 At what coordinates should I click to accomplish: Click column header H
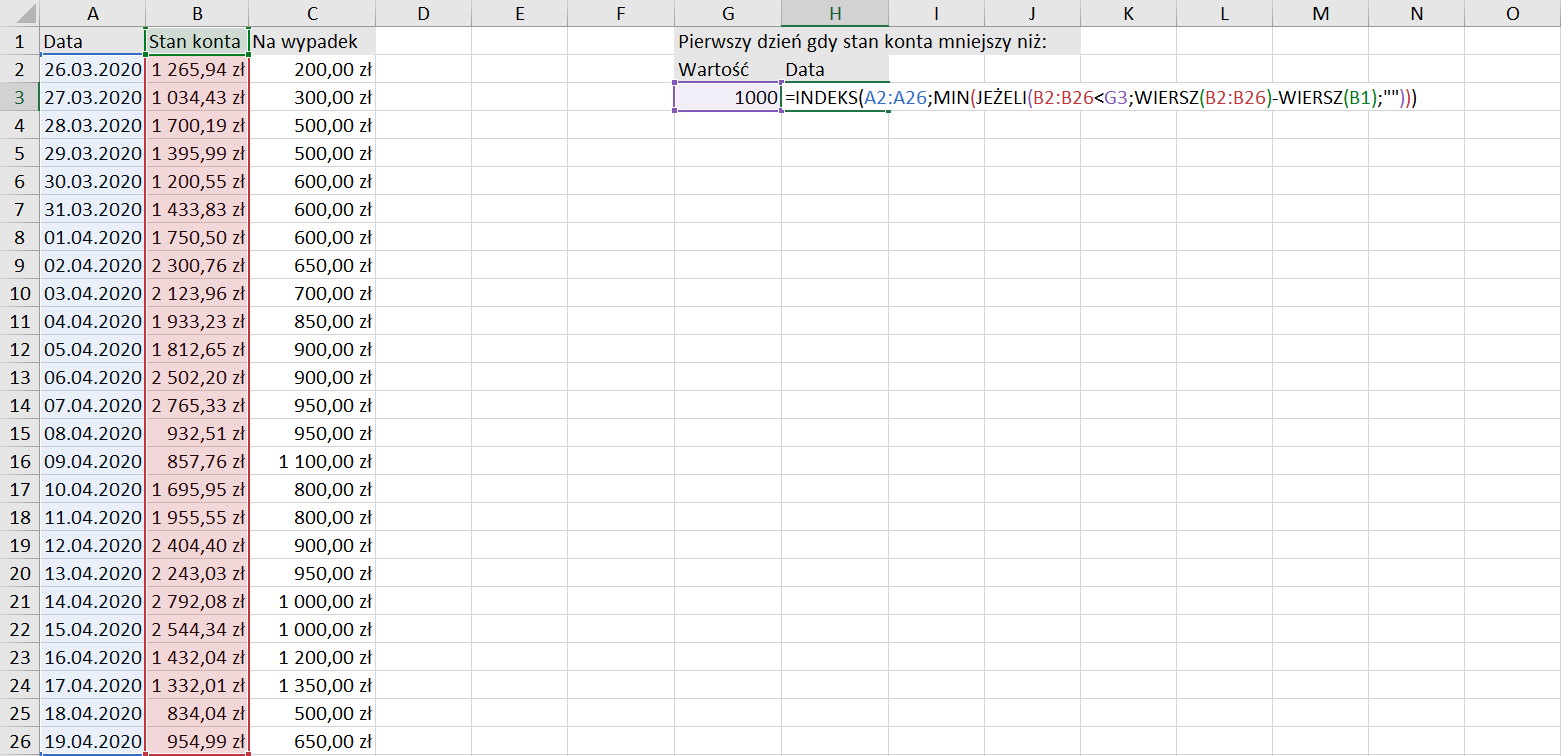click(x=835, y=13)
